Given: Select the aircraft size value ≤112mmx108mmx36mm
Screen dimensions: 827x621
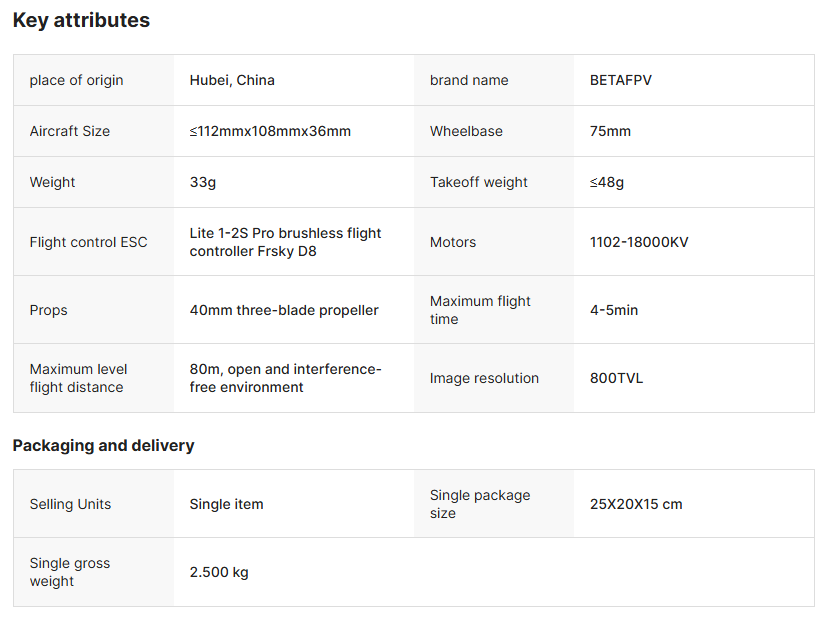Looking at the screenshot, I should [x=270, y=131].
